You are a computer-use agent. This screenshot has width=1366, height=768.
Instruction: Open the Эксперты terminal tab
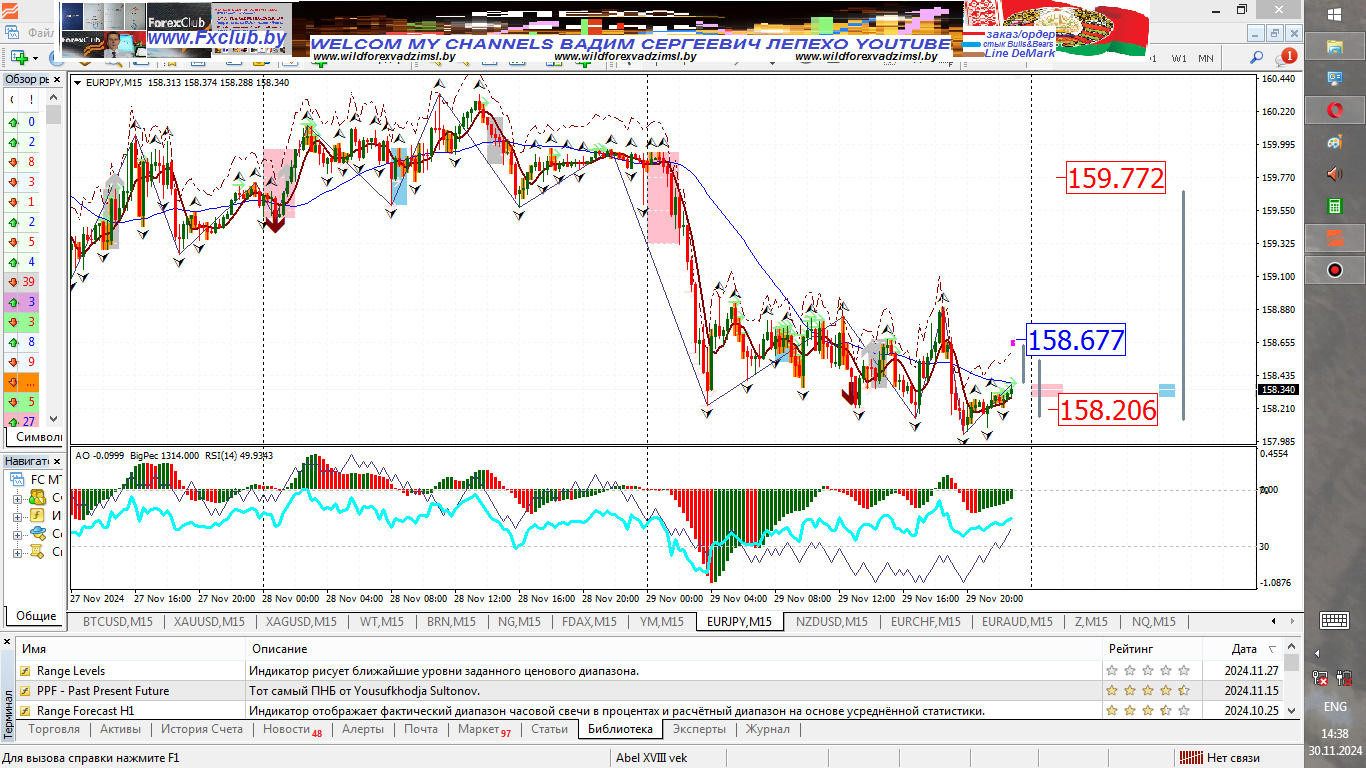[699, 730]
